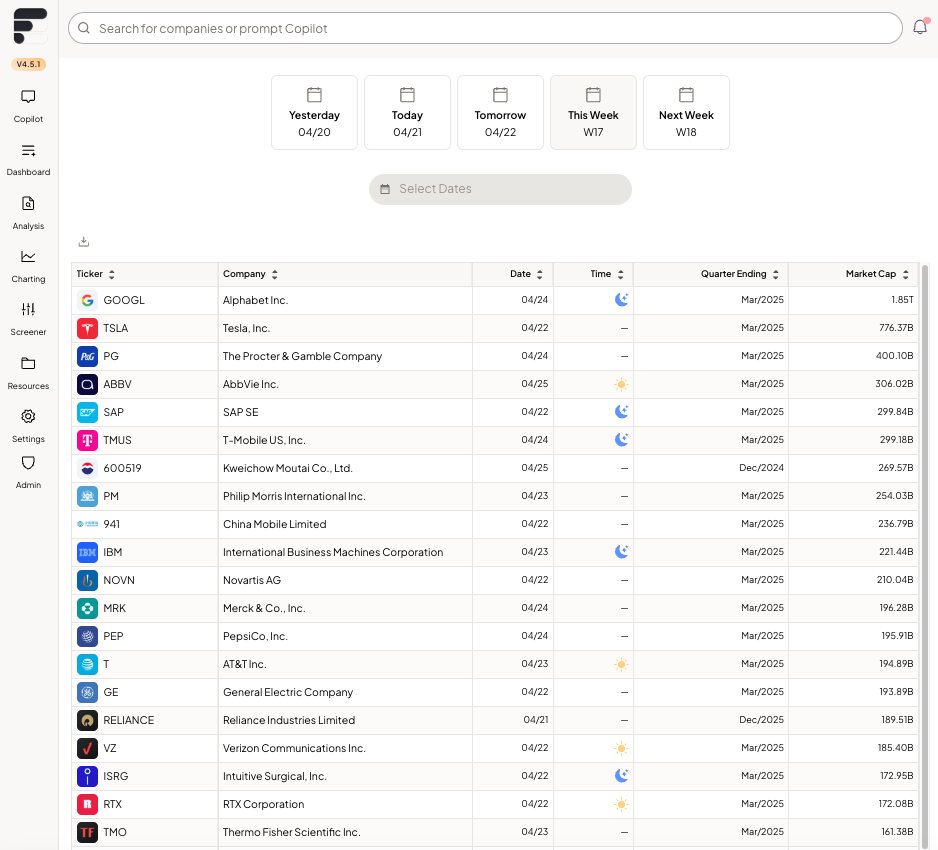This screenshot has height=850, width=938.
Task: Open the Screener sidebar item
Action: pos(28,319)
